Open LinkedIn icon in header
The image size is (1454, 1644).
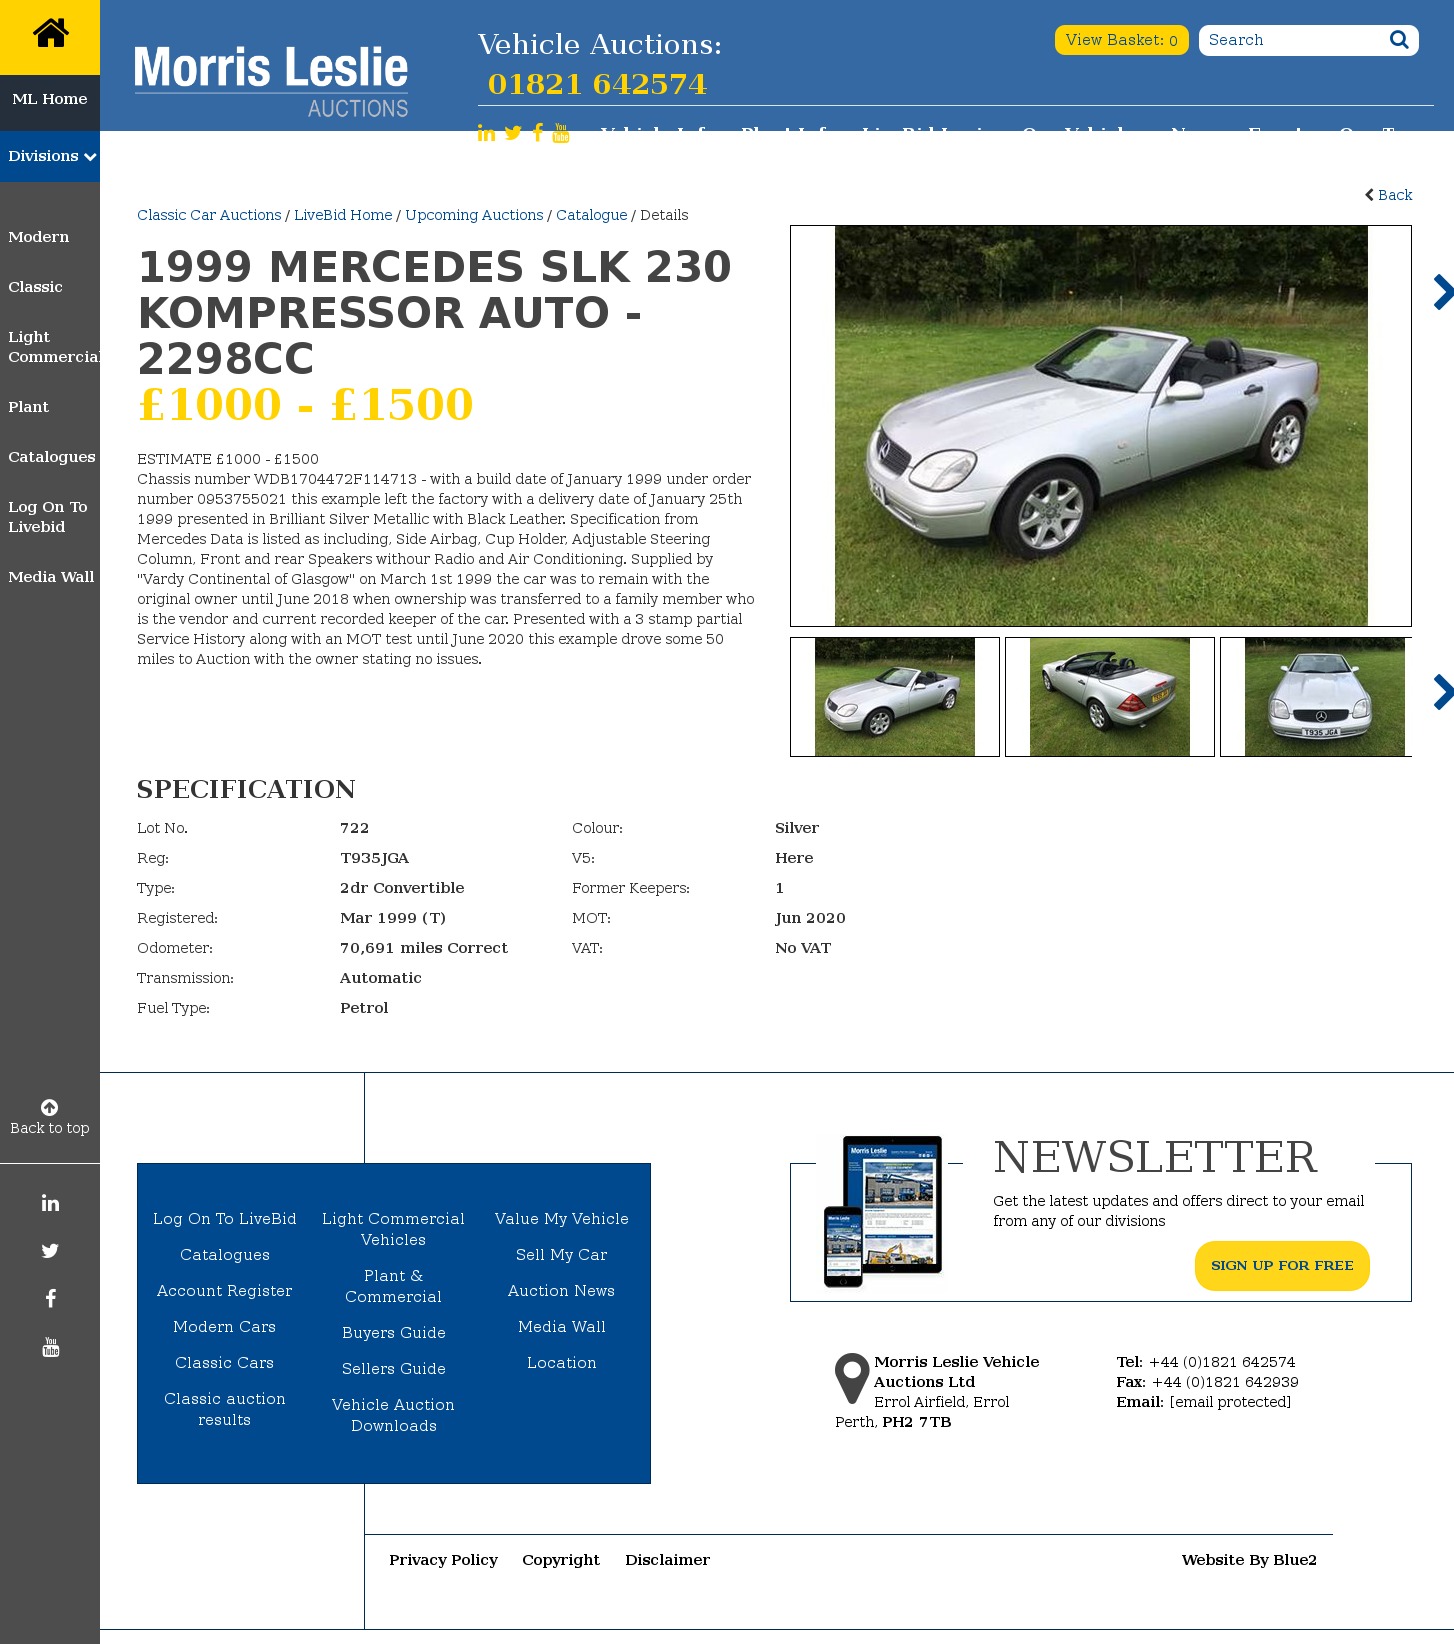pos(486,133)
